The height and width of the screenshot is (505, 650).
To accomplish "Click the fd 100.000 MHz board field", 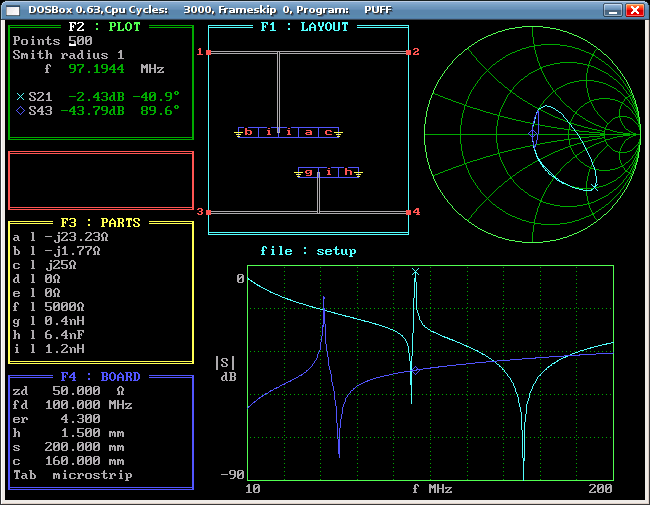I will pyautogui.click(x=73, y=405).
